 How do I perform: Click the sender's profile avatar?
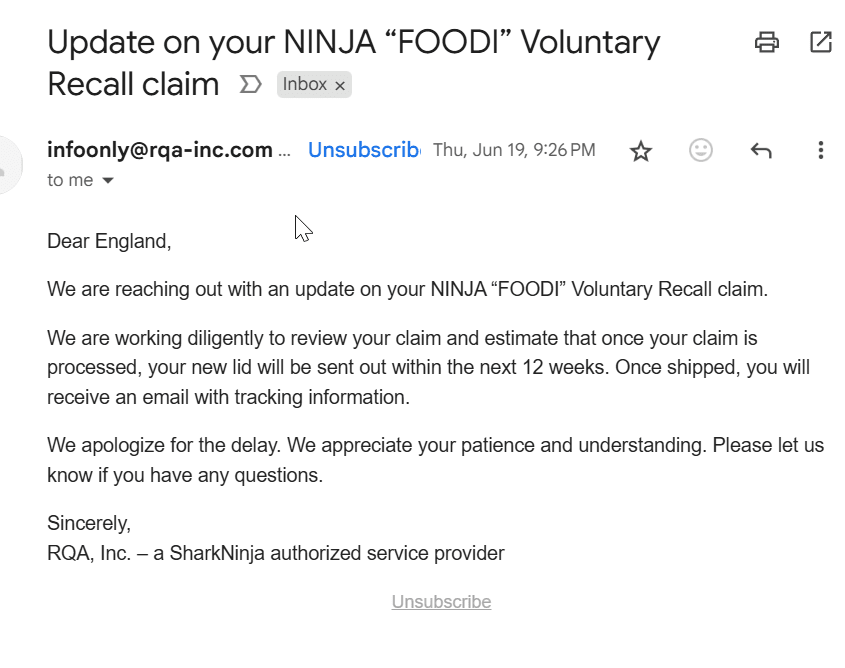point(8,165)
